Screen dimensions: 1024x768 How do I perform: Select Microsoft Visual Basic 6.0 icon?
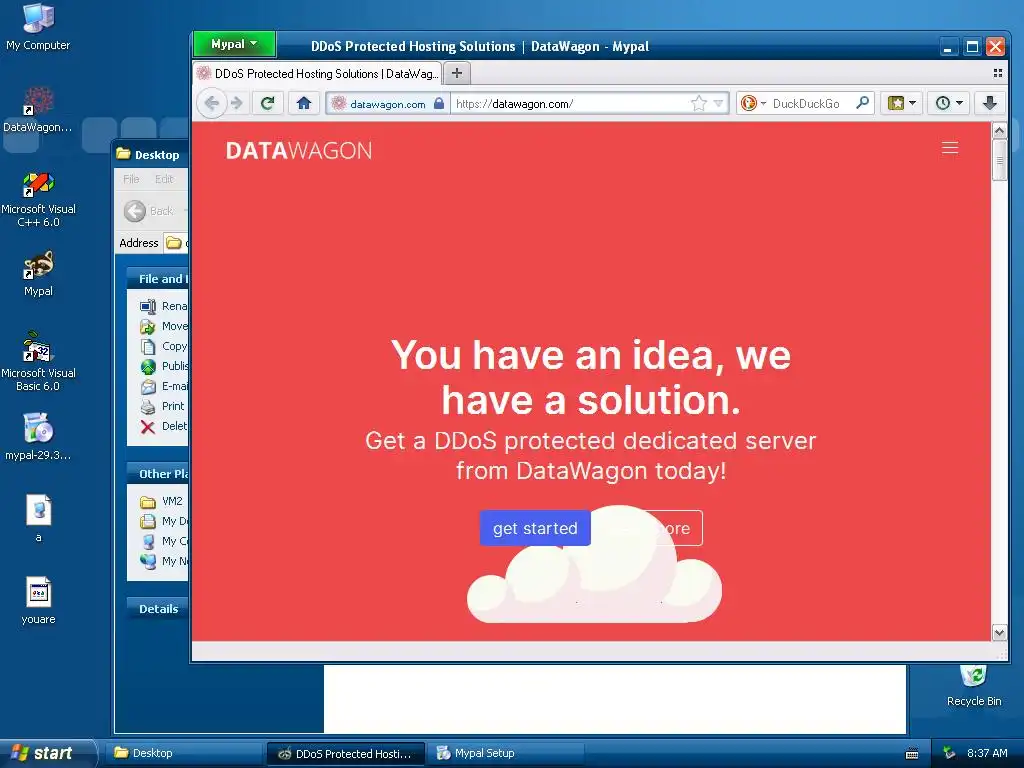click(x=38, y=361)
